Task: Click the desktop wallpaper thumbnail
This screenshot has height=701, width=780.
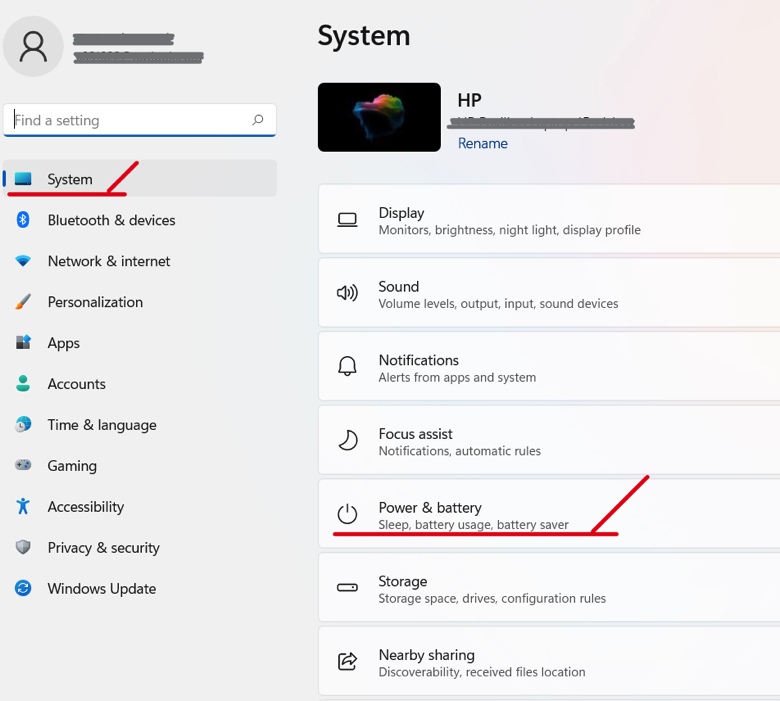Action: (x=379, y=117)
